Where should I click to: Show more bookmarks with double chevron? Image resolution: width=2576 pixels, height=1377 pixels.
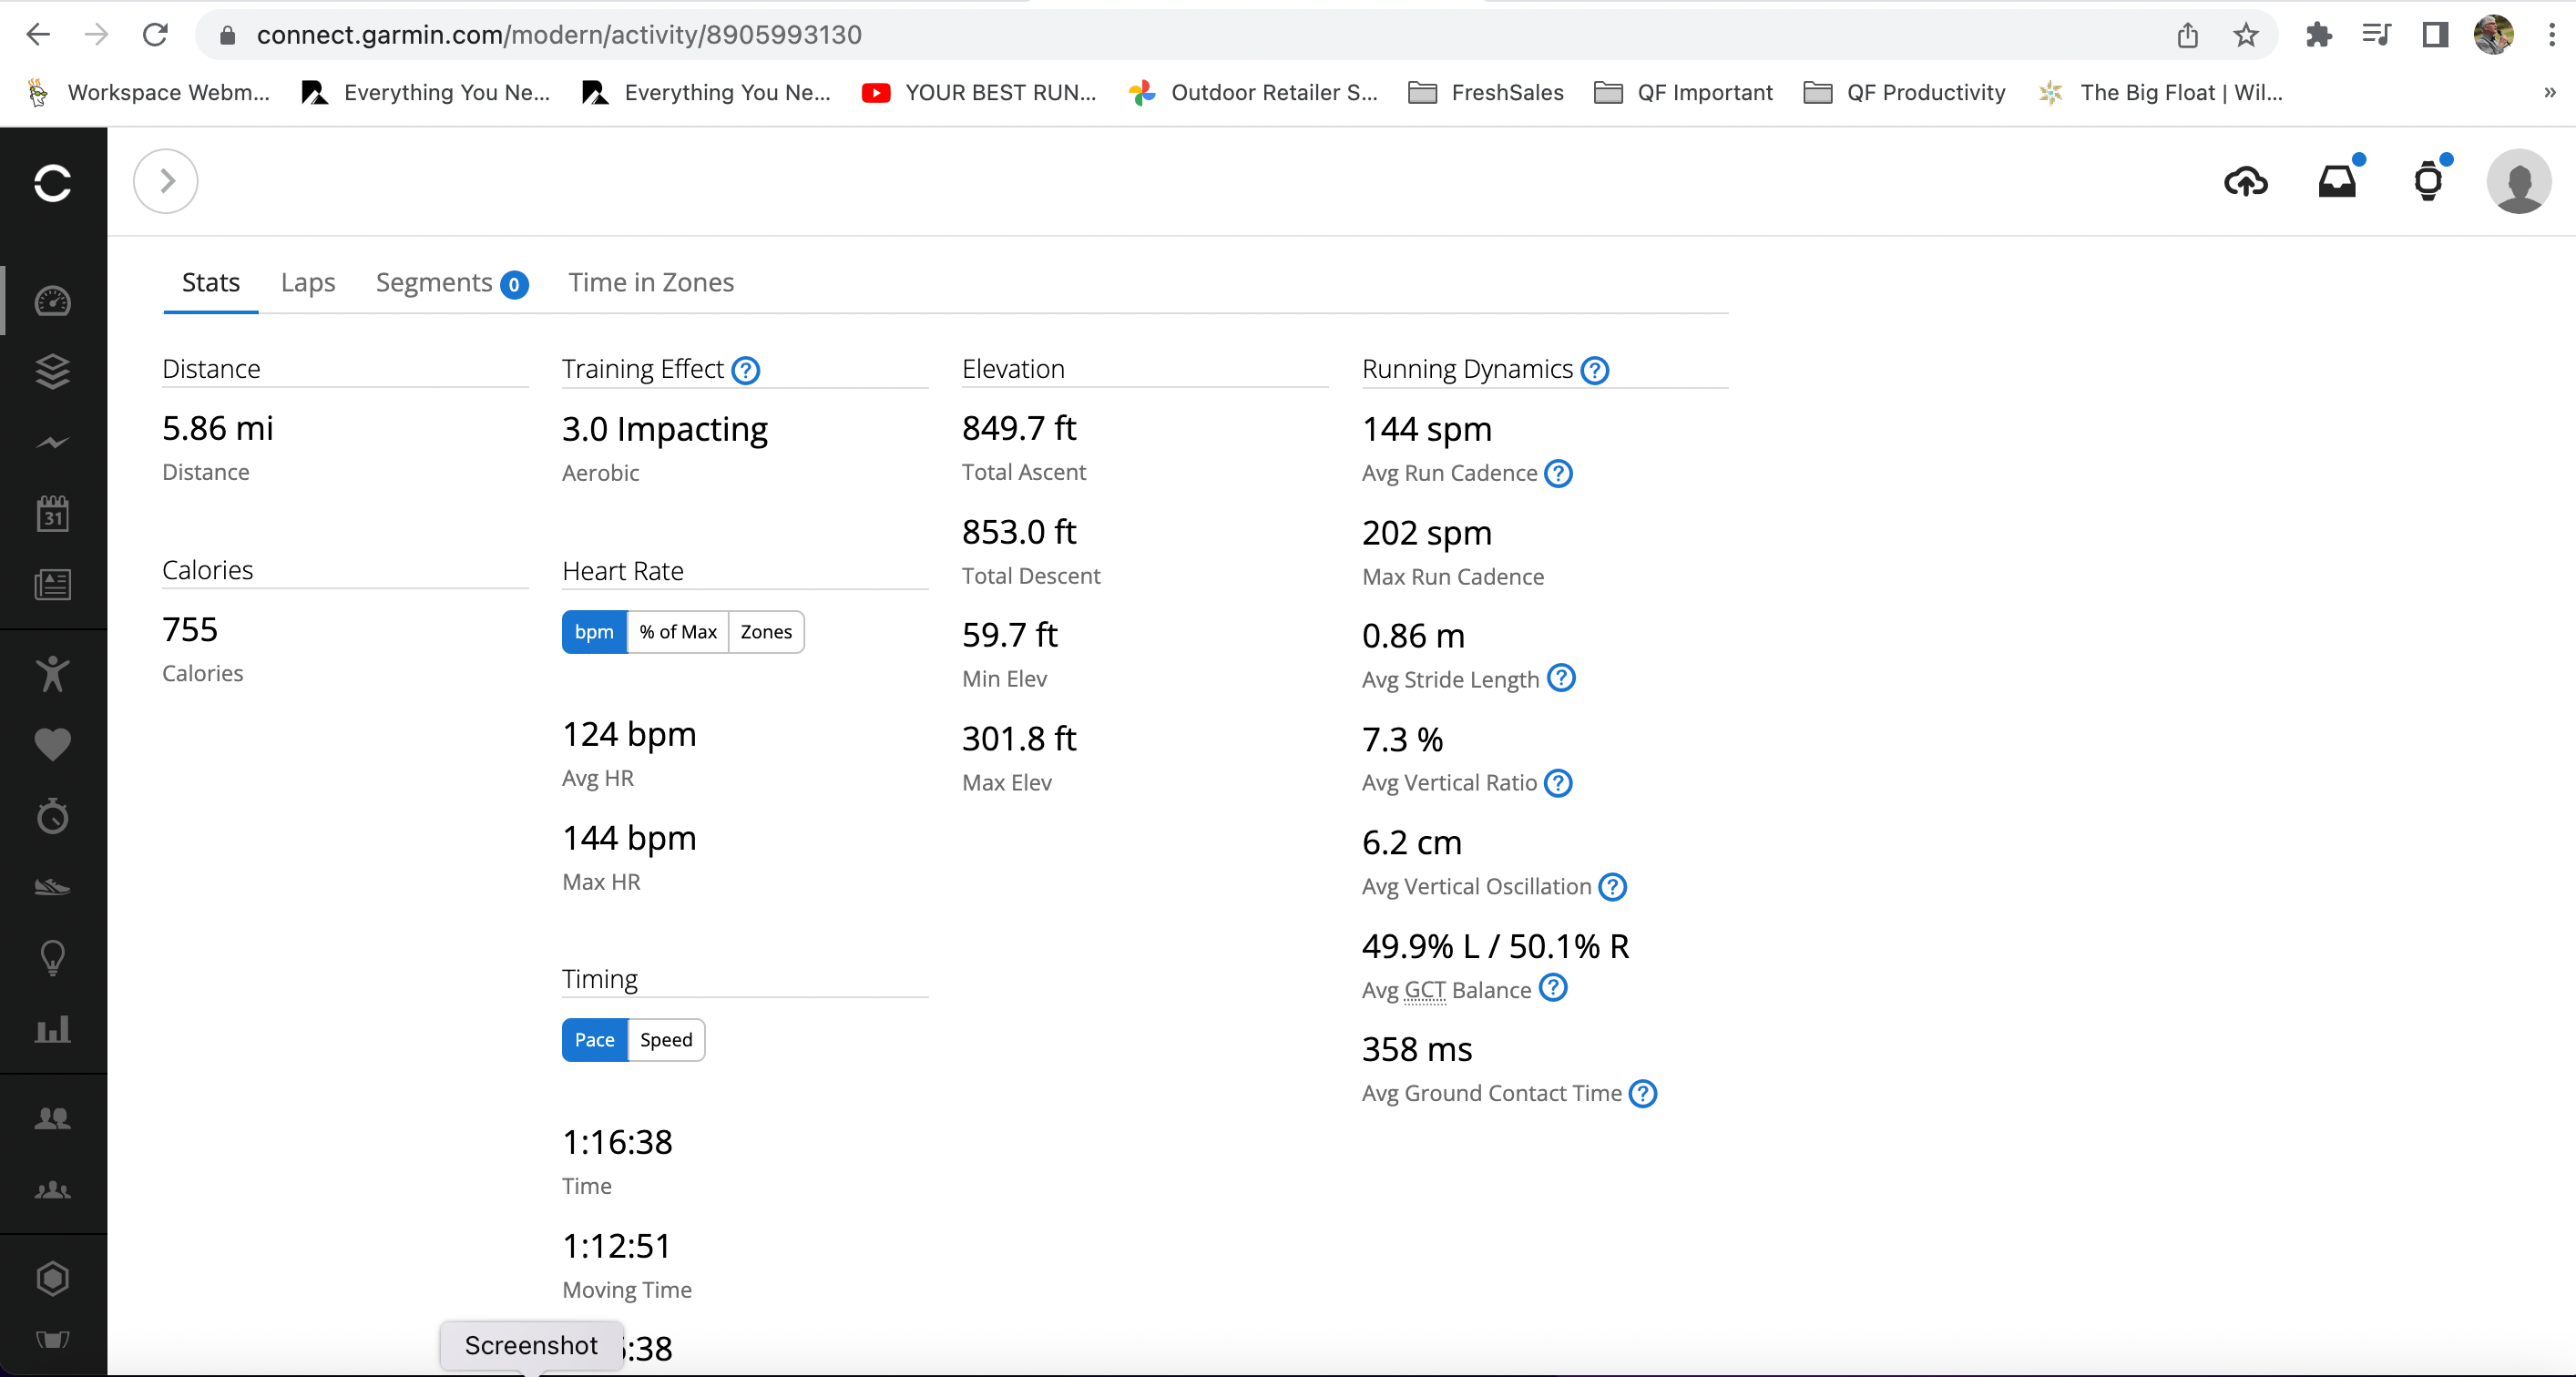click(x=2549, y=93)
